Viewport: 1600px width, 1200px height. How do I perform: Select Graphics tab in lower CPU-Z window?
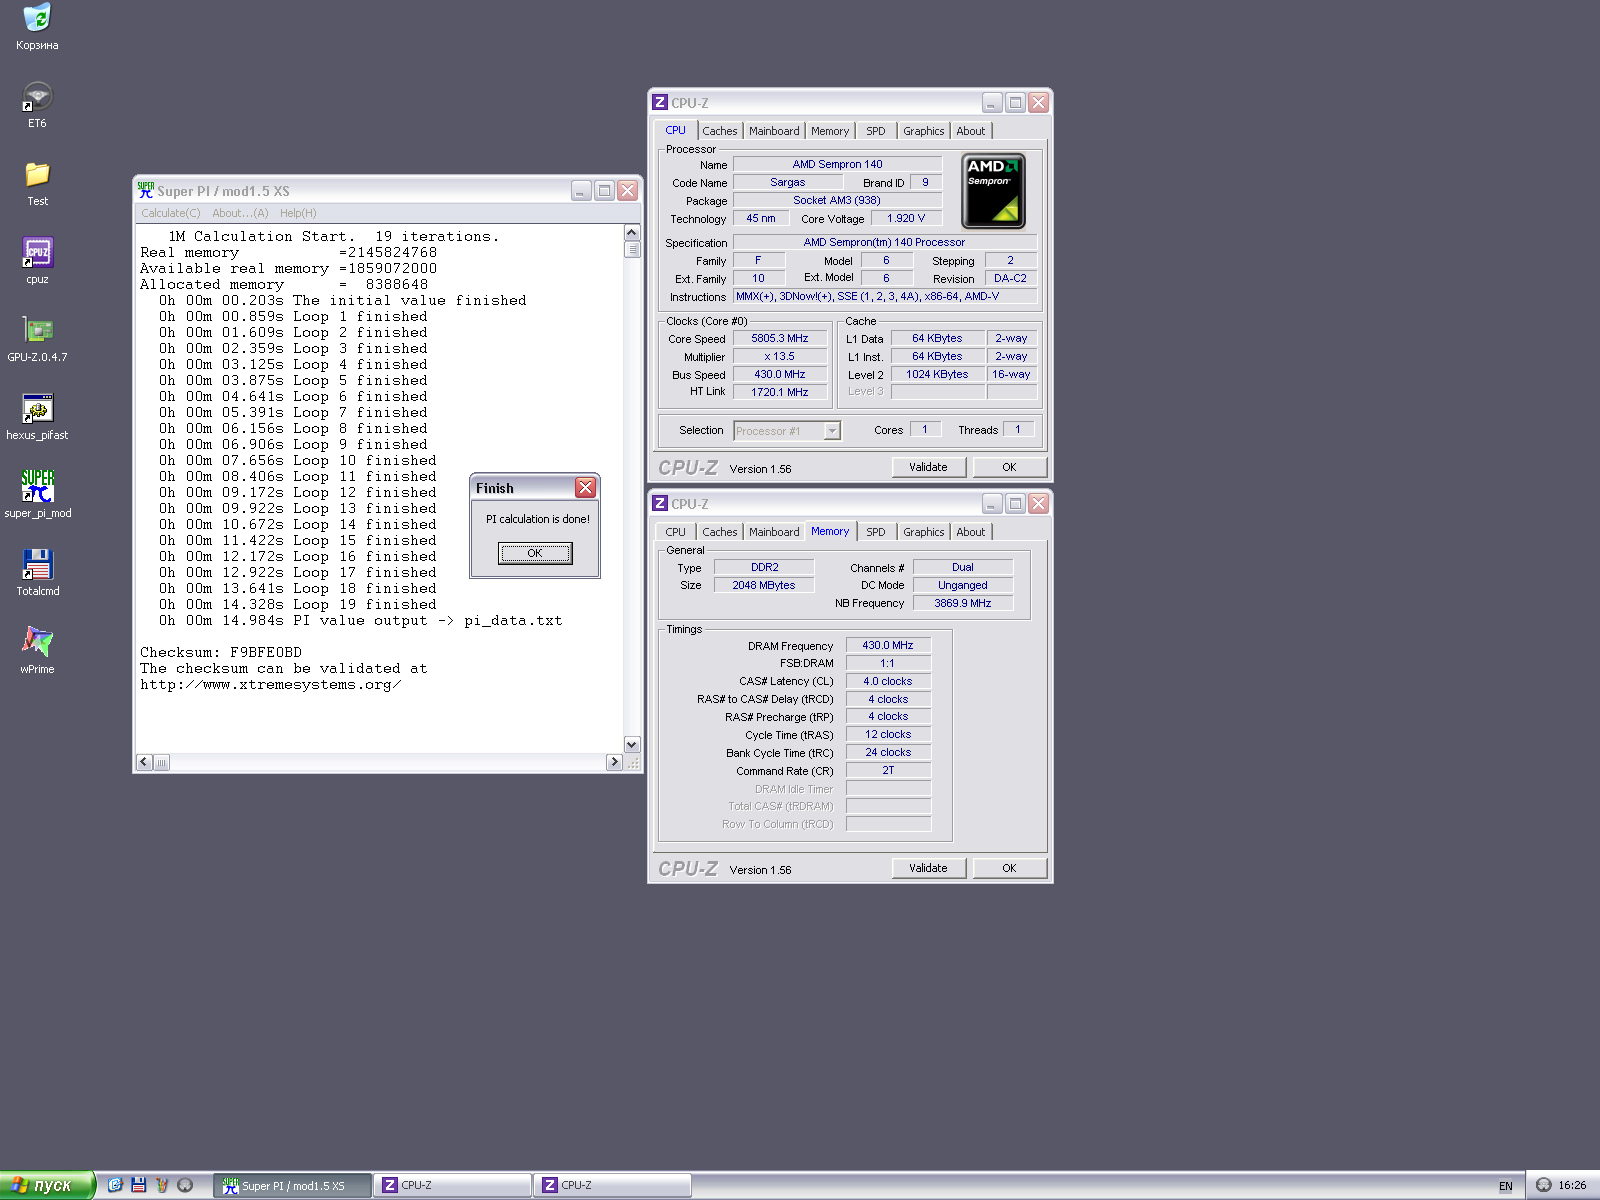coord(923,532)
